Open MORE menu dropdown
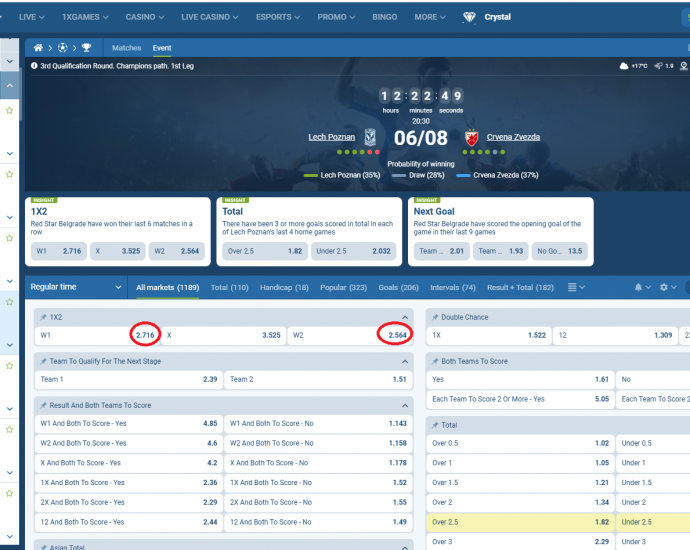This screenshot has height=550, width=690. coord(430,17)
